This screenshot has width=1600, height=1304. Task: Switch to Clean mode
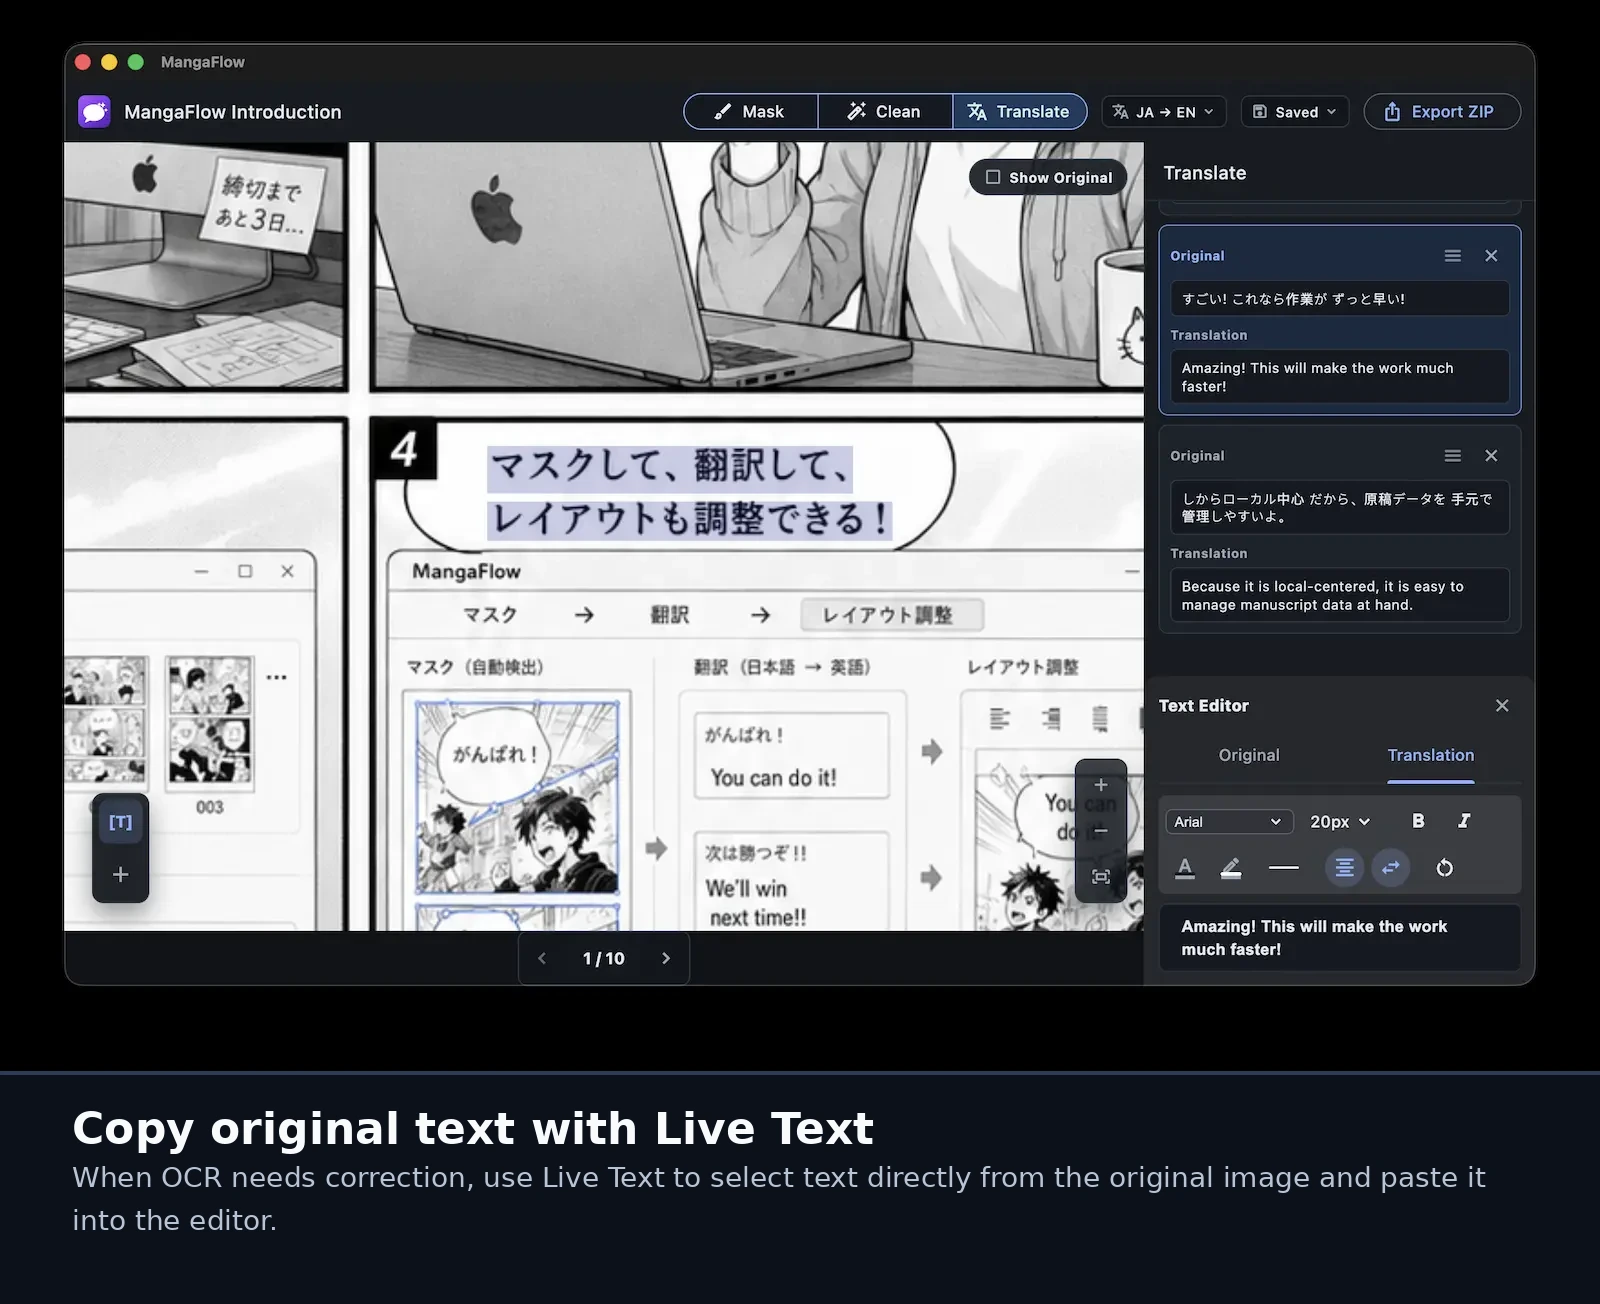click(x=885, y=112)
